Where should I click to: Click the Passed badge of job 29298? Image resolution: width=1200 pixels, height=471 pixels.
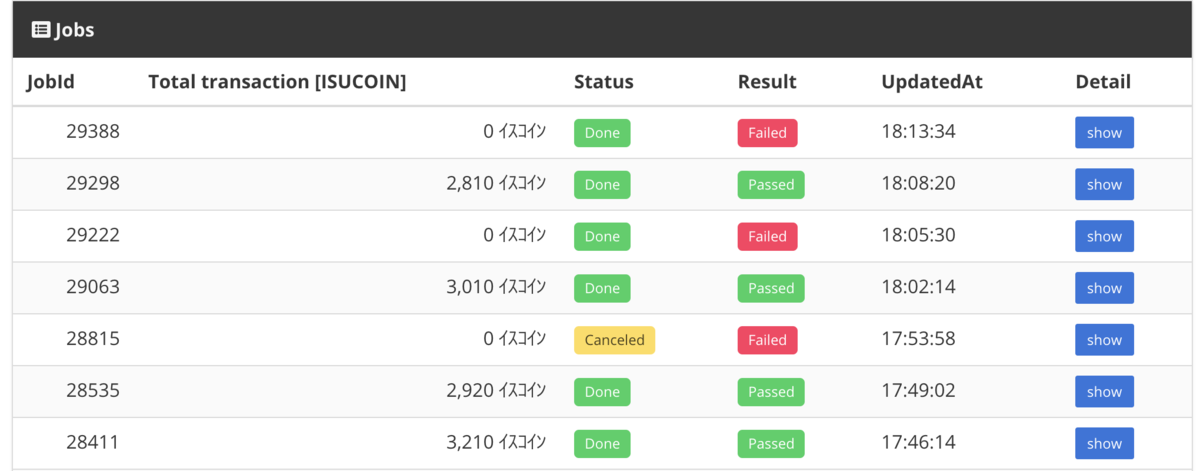[771, 184]
